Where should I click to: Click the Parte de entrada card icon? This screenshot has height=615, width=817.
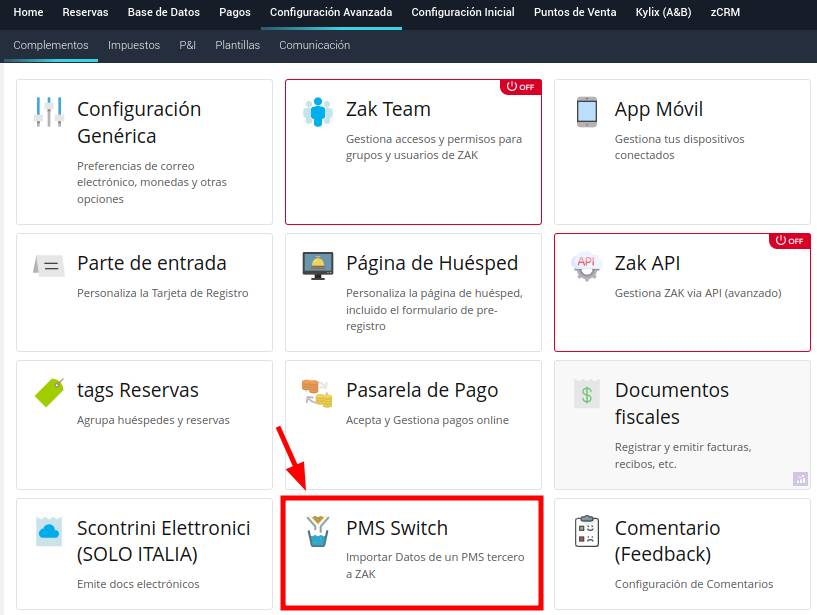(49, 265)
